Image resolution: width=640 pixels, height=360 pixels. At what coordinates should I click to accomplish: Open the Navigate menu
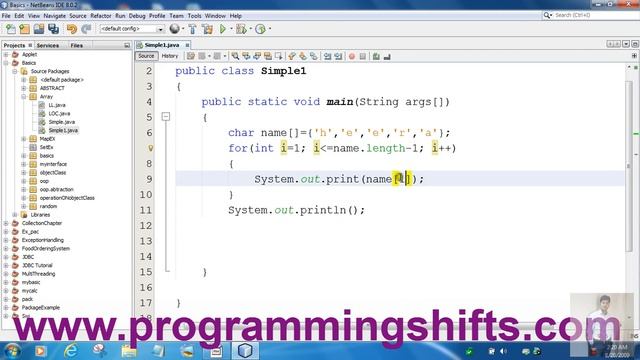pos(55,16)
